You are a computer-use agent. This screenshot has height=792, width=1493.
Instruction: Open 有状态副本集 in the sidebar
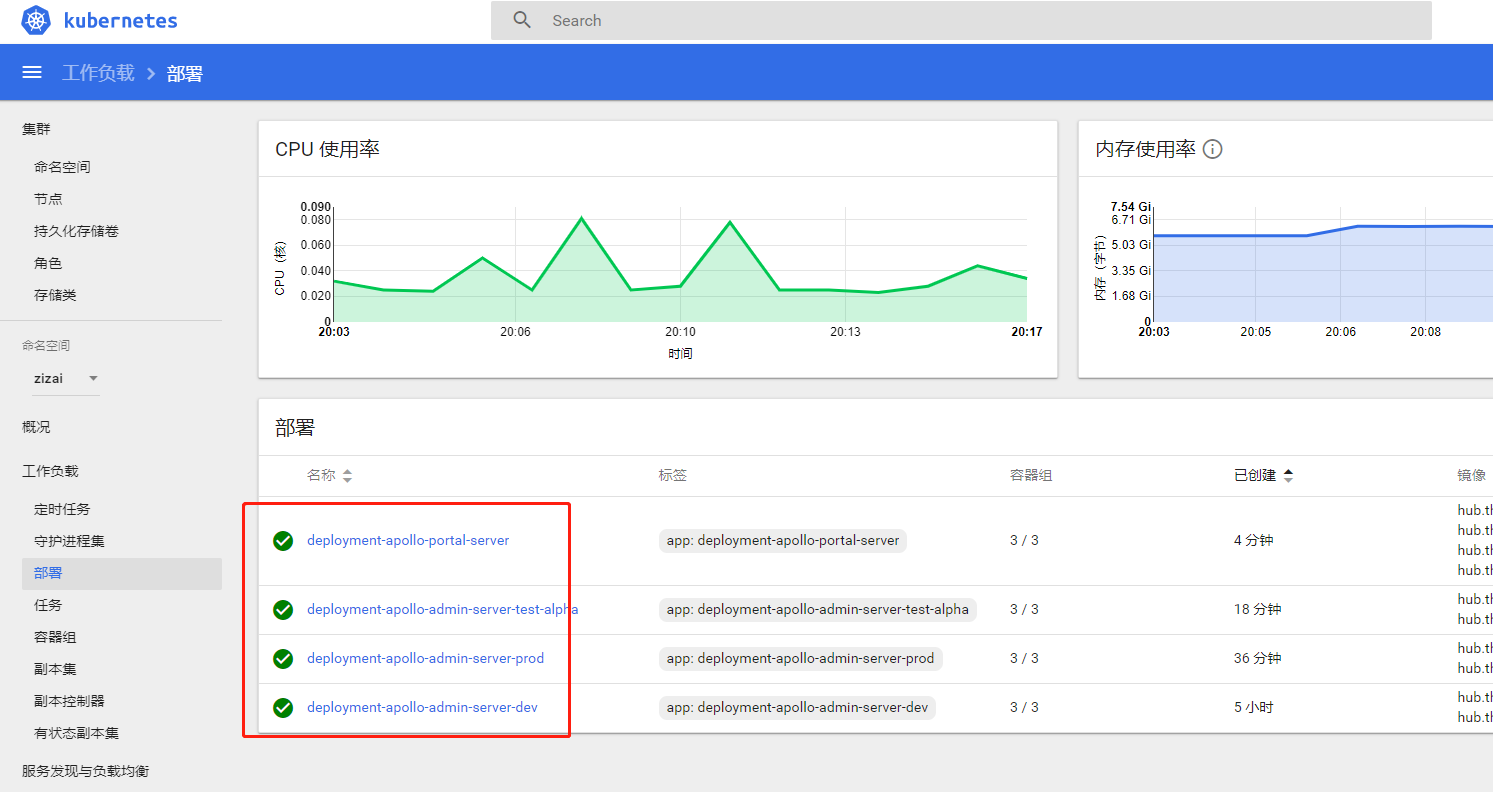click(76, 733)
